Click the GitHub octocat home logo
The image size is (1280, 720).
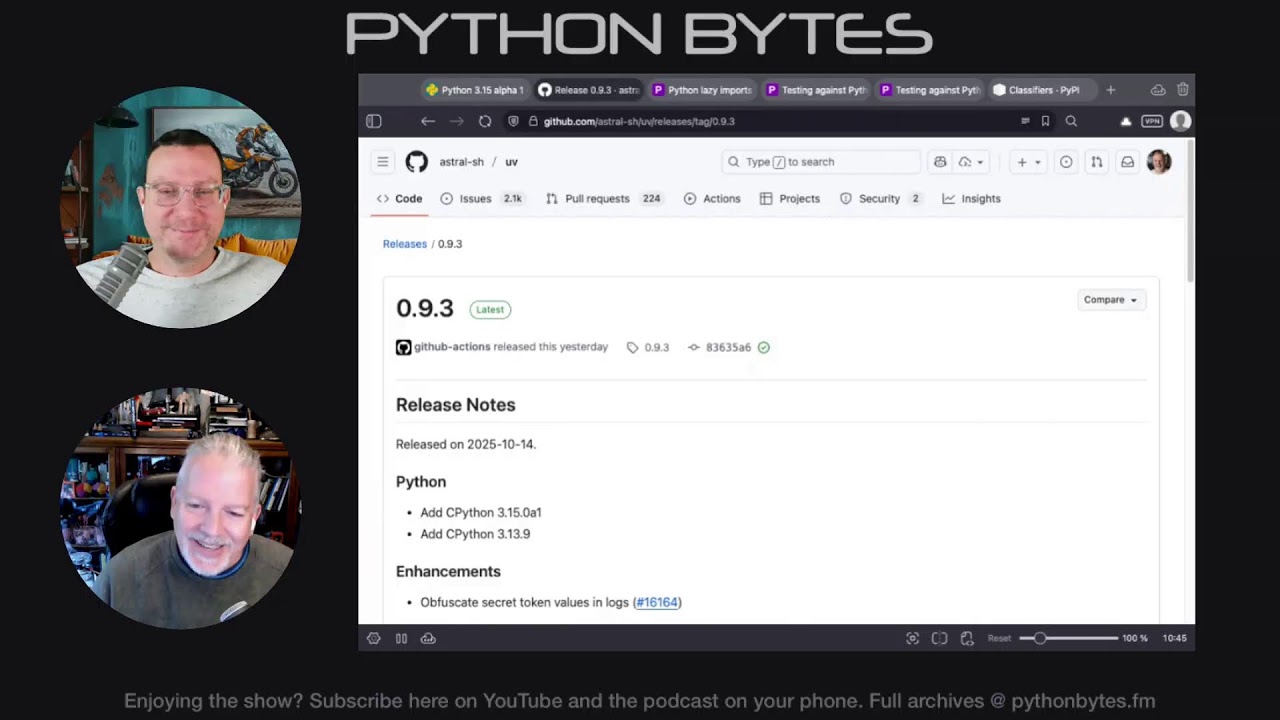(417, 161)
